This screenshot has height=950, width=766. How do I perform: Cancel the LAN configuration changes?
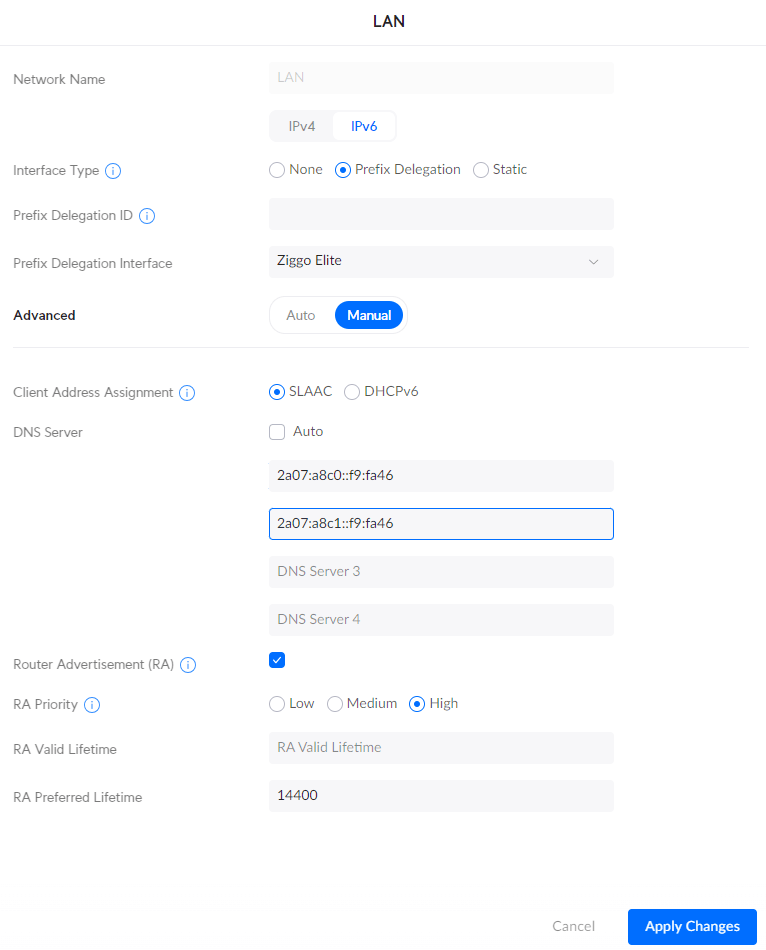point(573,926)
